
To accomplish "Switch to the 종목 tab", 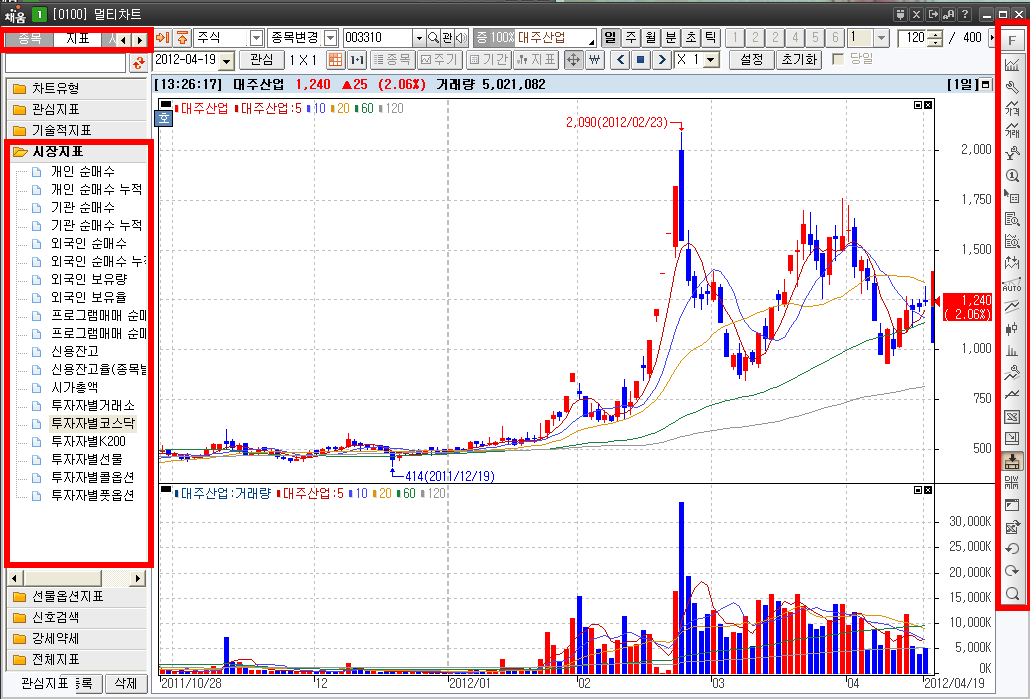I will 30,39.
